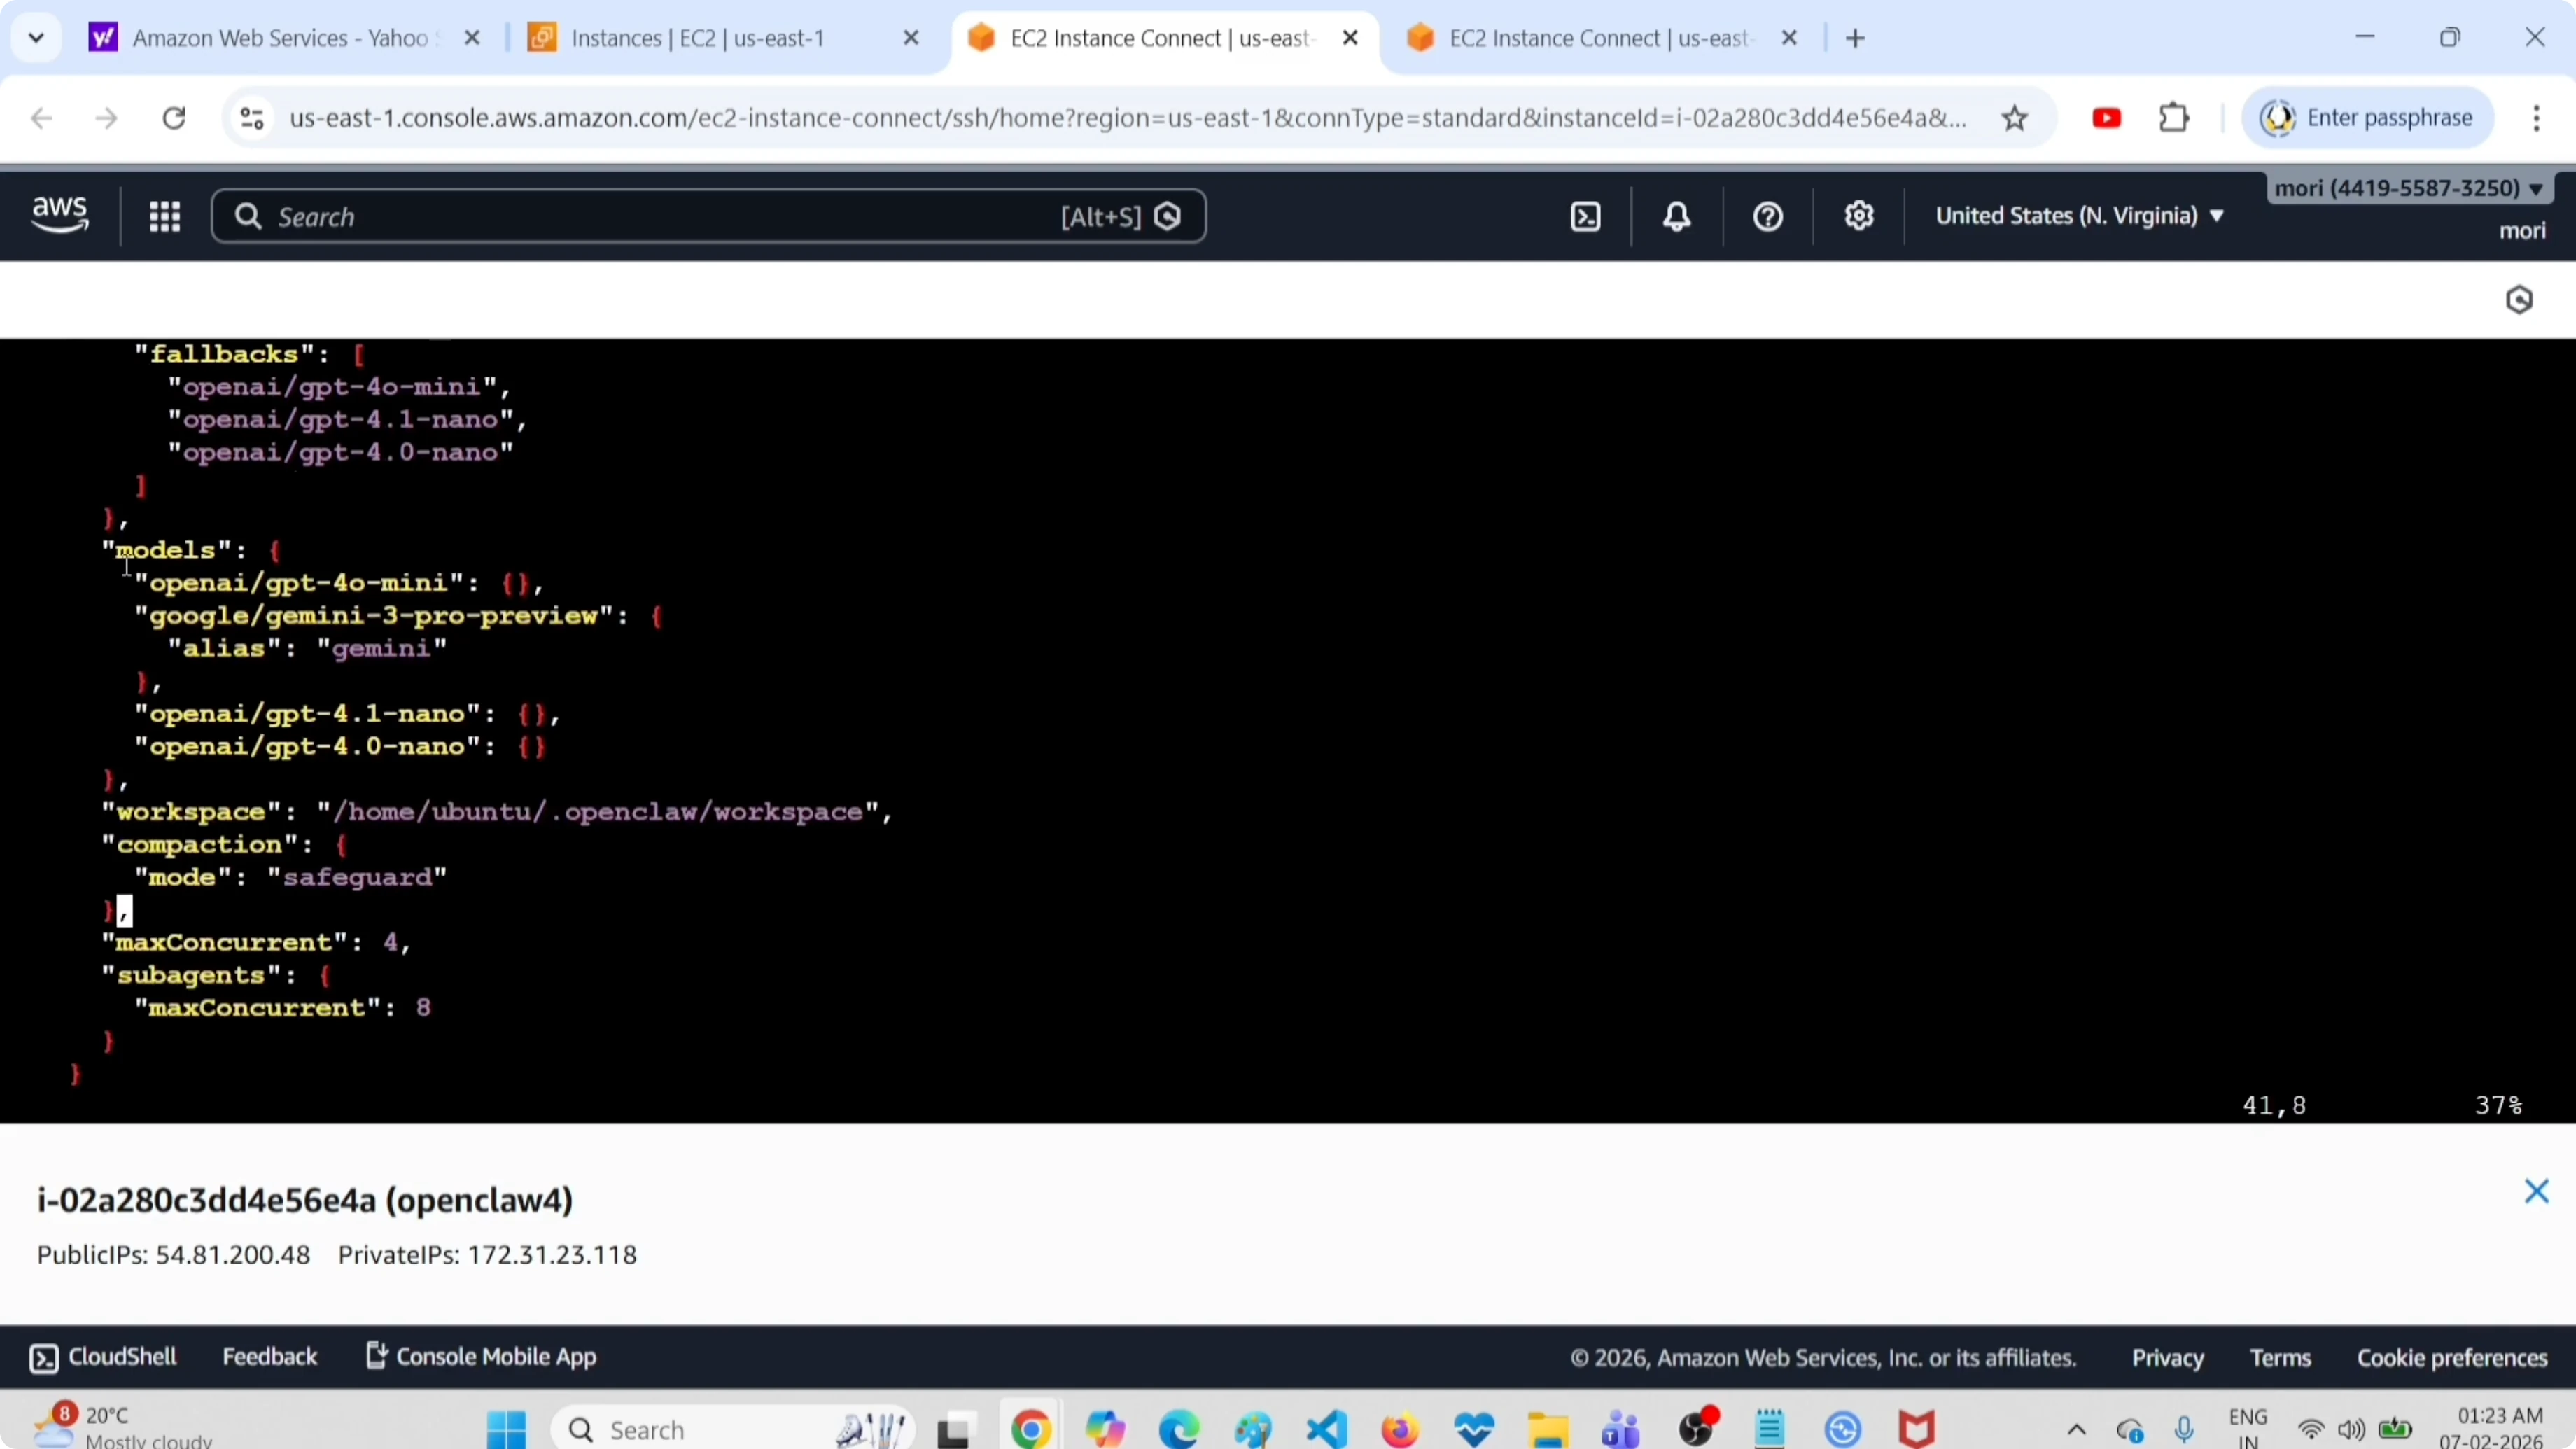Open the Cookie preferences link
Viewport: 2576px width, 1449px height.
2452,1358
